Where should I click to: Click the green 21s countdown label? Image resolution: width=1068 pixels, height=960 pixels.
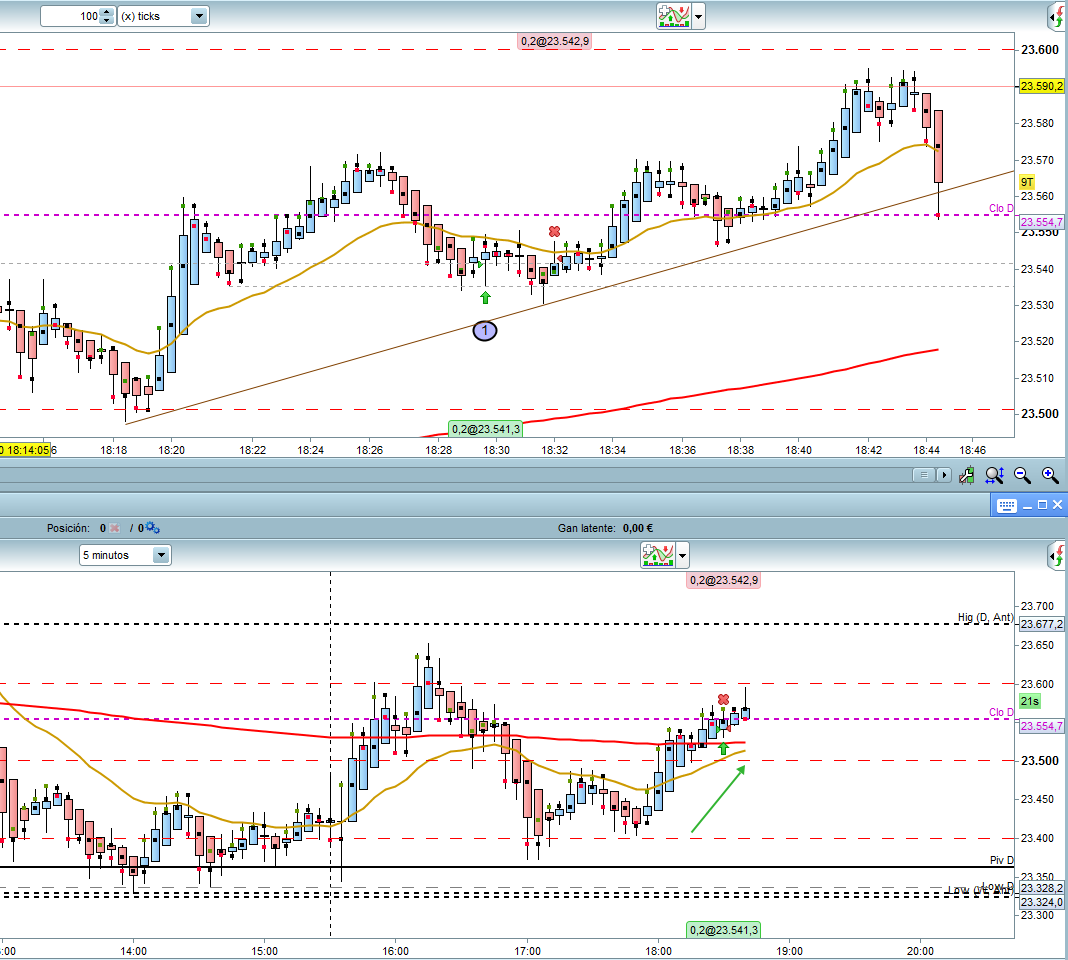pyautogui.click(x=1029, y=701)
